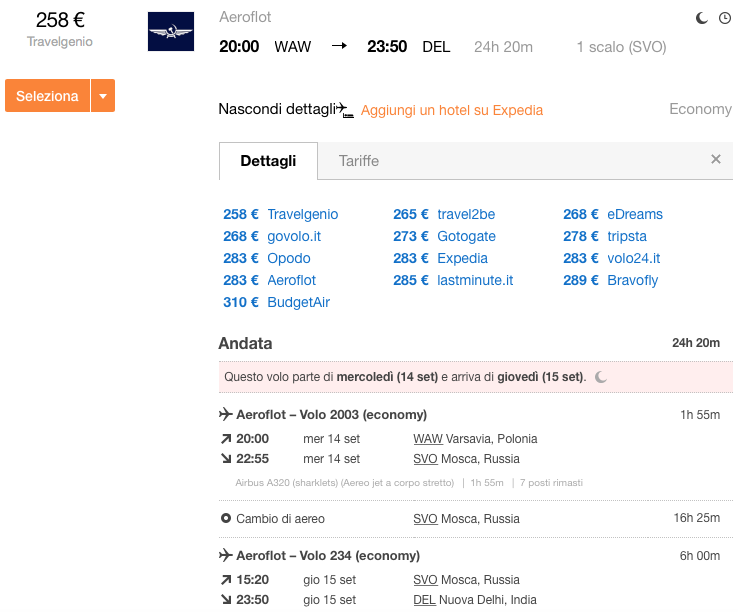Click the 'Economy' class label

point(700,109)
